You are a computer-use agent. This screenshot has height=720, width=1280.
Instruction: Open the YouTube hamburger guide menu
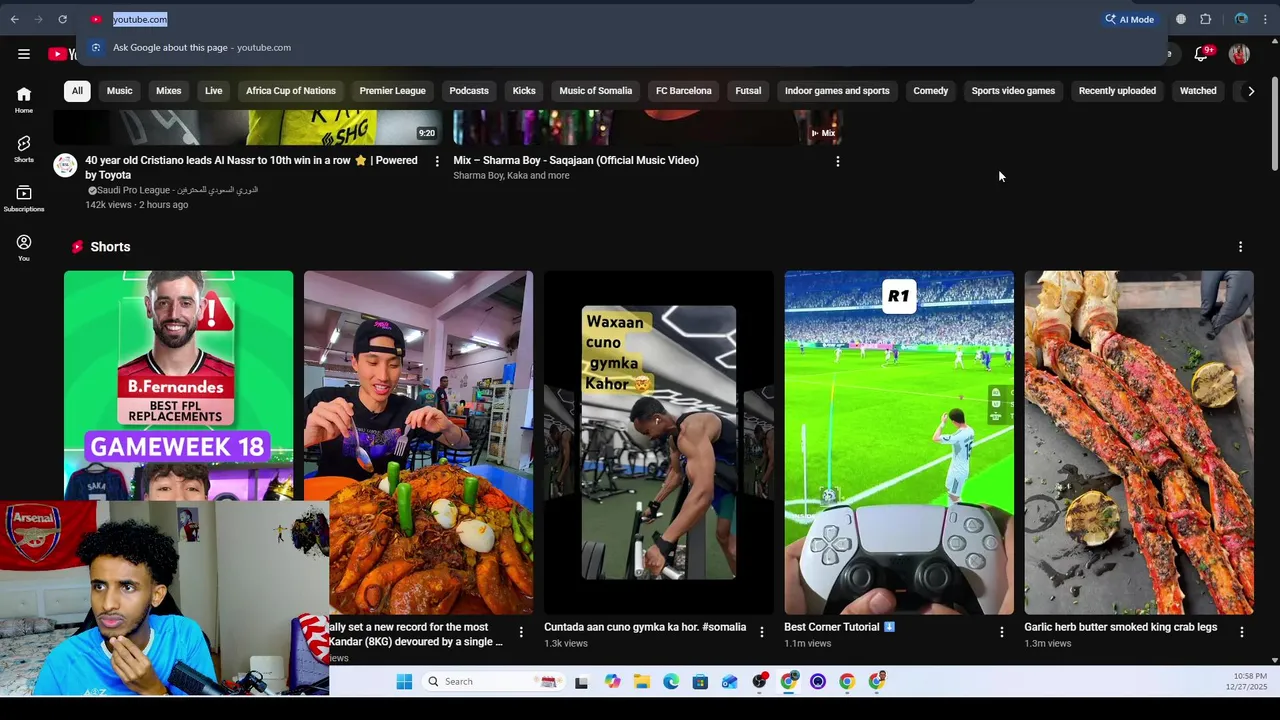[x=24, y=54]
